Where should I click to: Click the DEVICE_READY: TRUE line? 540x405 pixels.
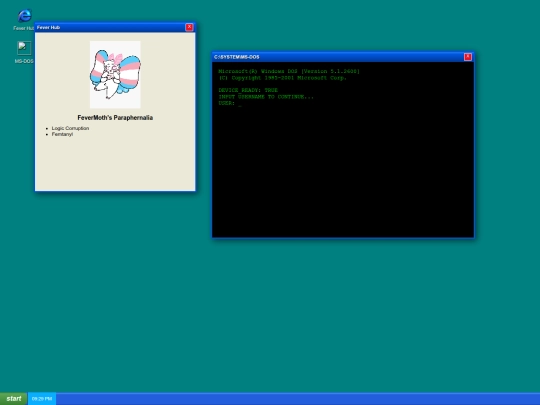[x=248, y=90]
